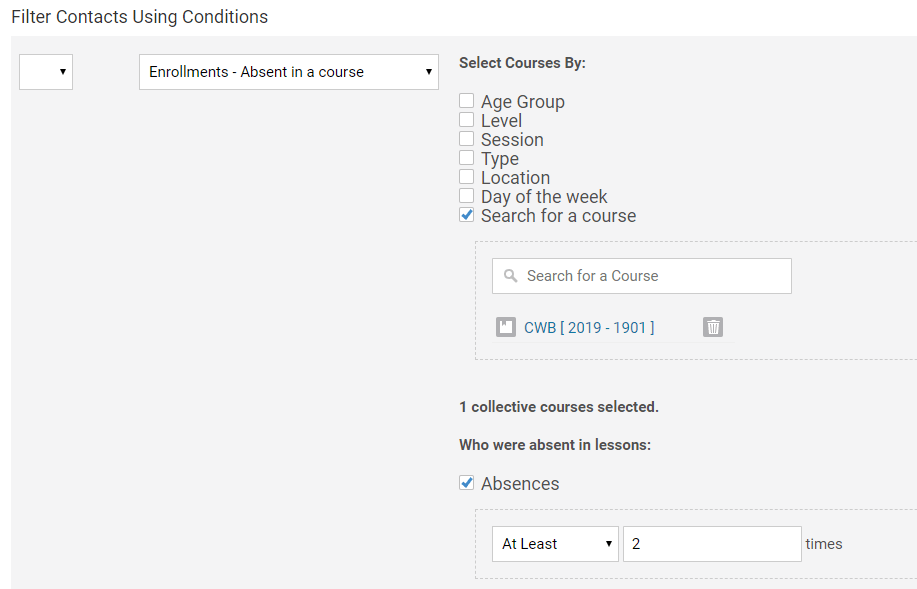This screenshot has width=917, height=589.
Task: Open the small empty dropdown on left
Action: click(x=46, y=72)
